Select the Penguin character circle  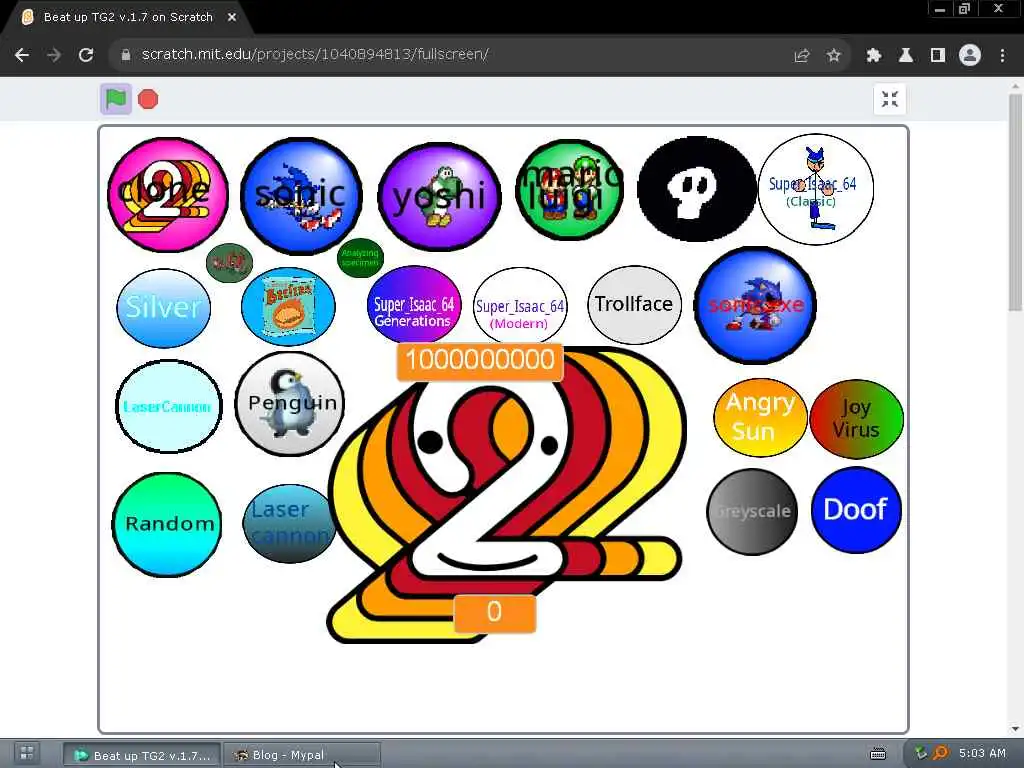click(289, 404)
